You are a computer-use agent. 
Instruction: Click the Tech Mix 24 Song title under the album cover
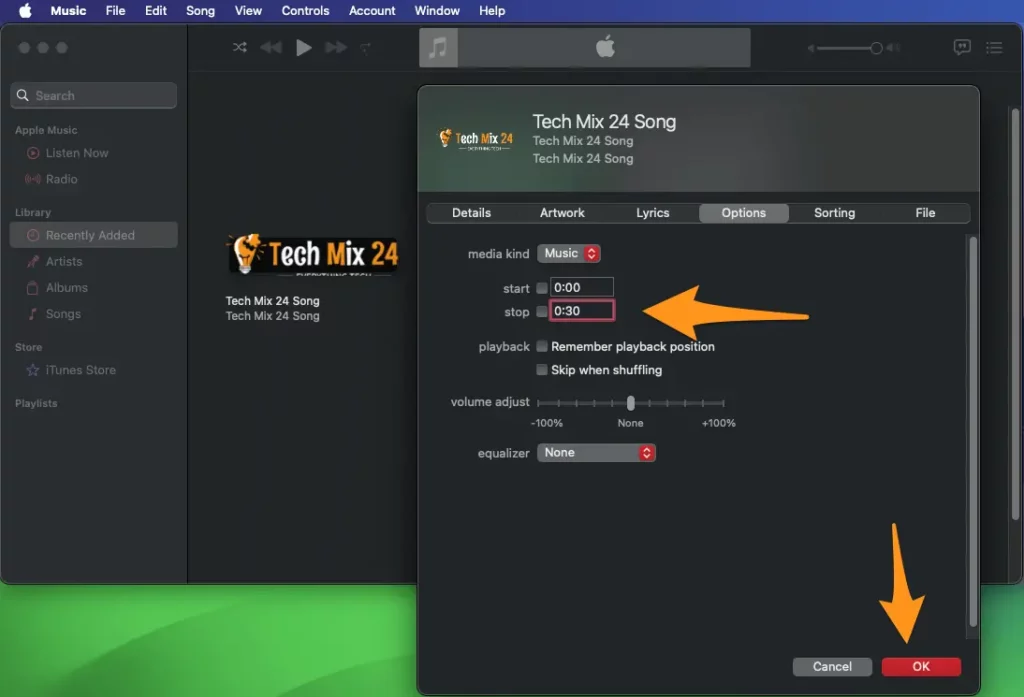point(272,300)
